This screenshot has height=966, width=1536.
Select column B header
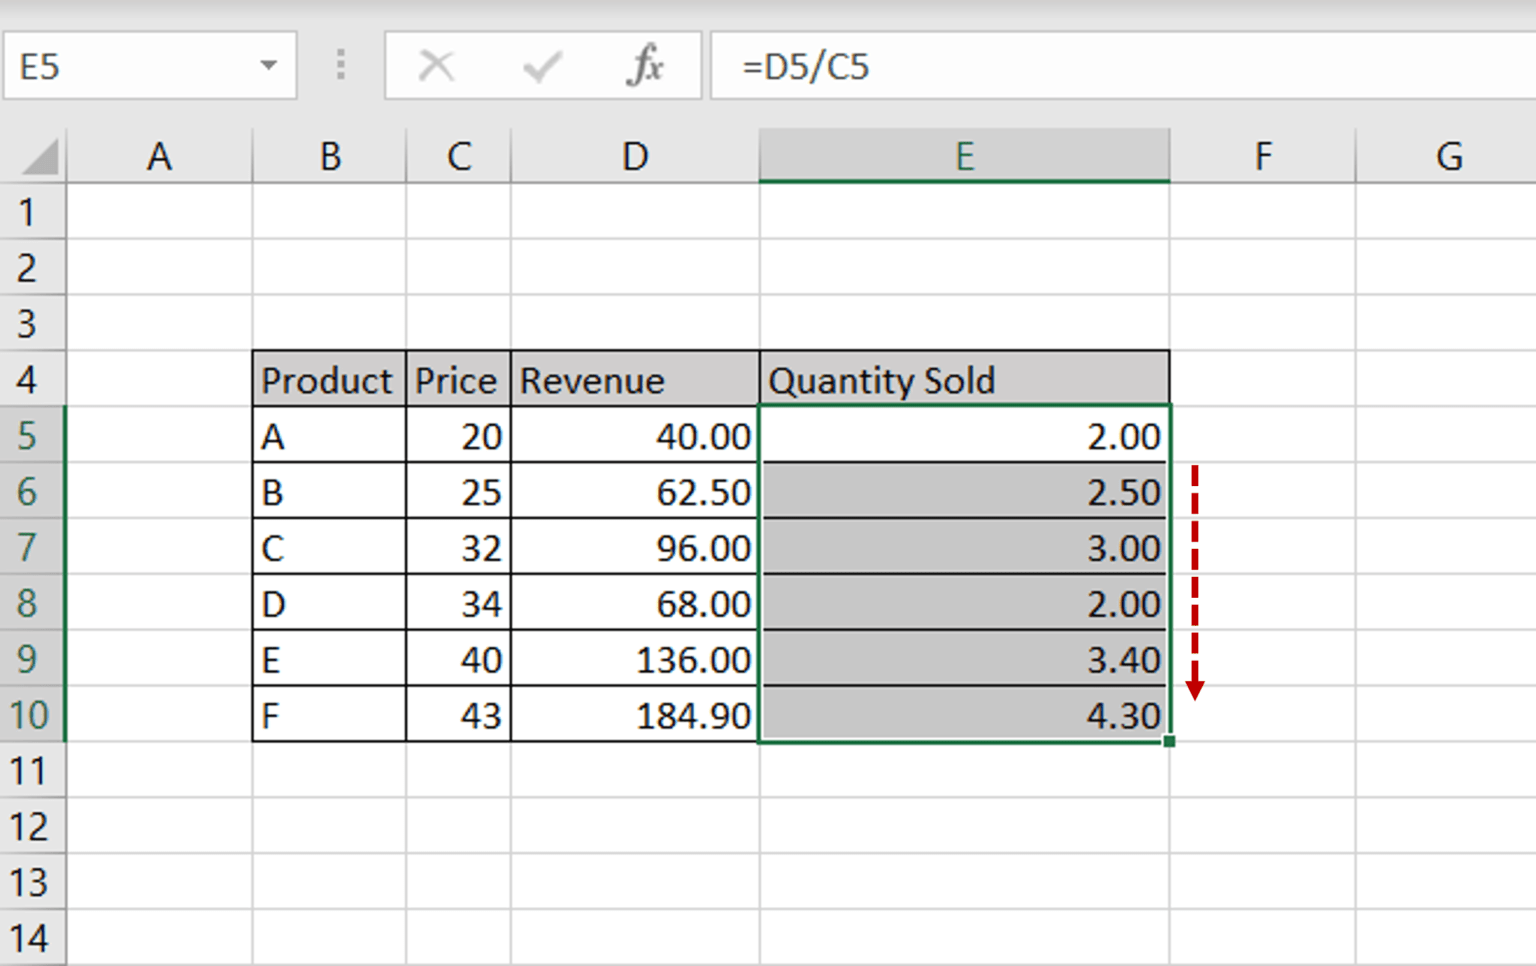click(x=330, y=155)
